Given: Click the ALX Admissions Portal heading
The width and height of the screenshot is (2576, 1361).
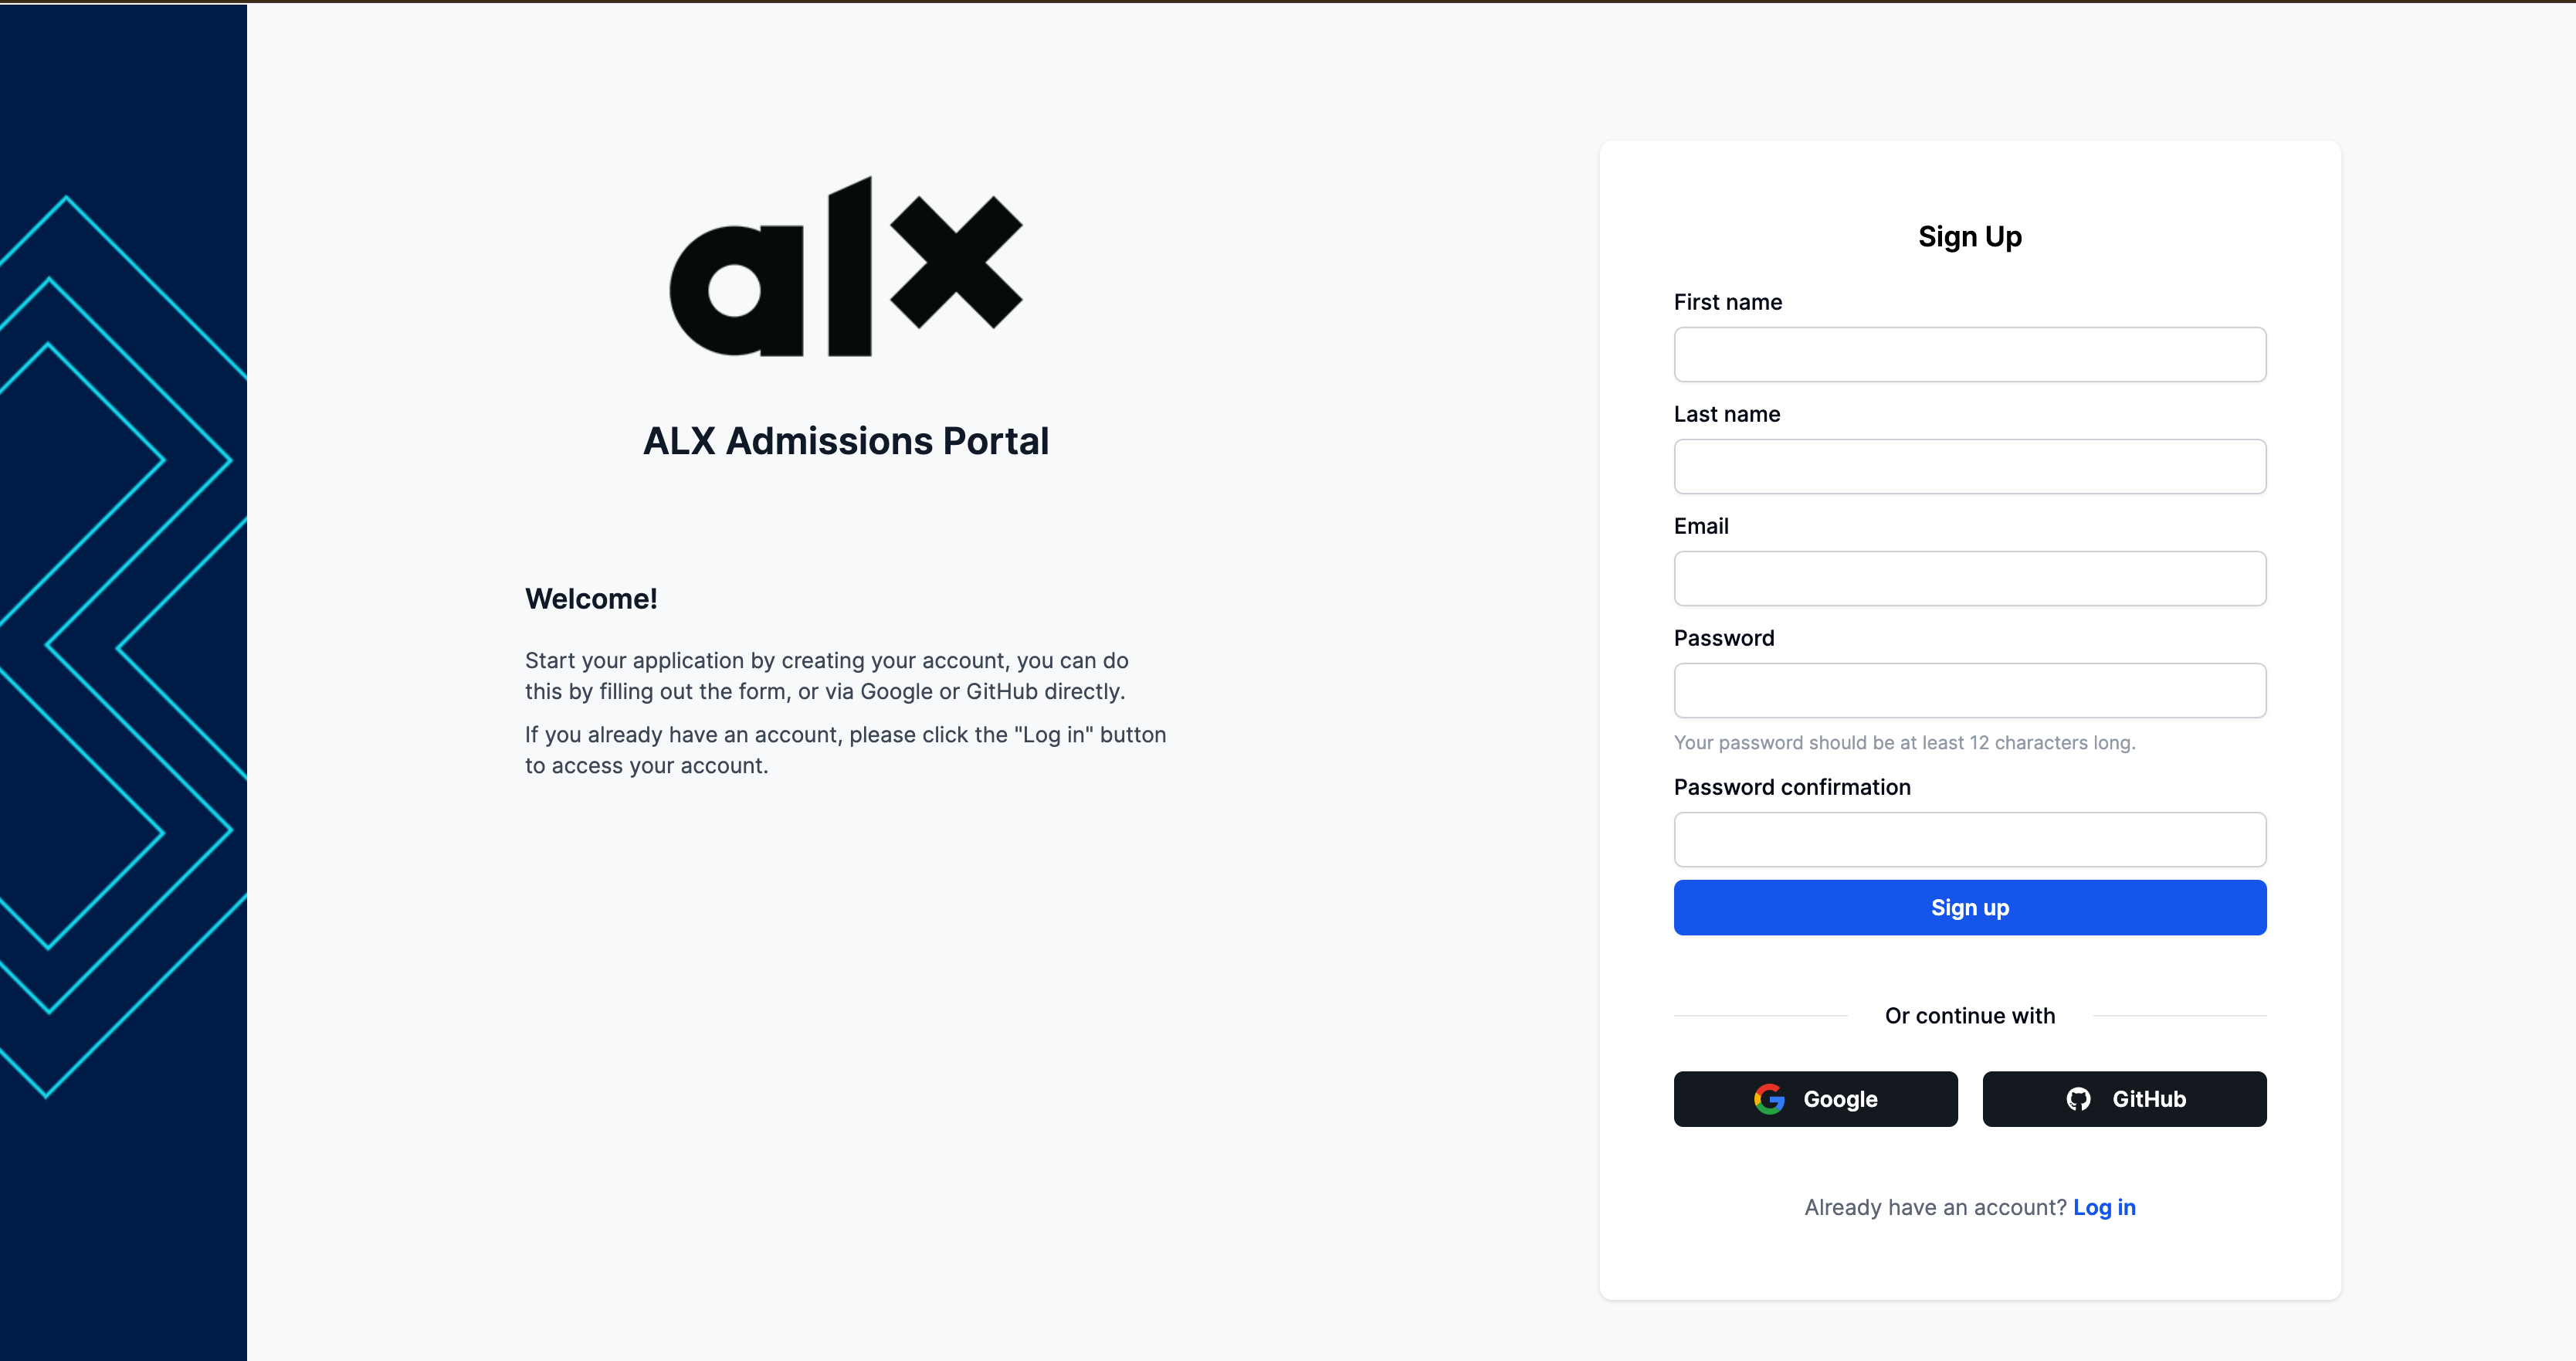Looking at the screenshot, I should tap(846, 441).
